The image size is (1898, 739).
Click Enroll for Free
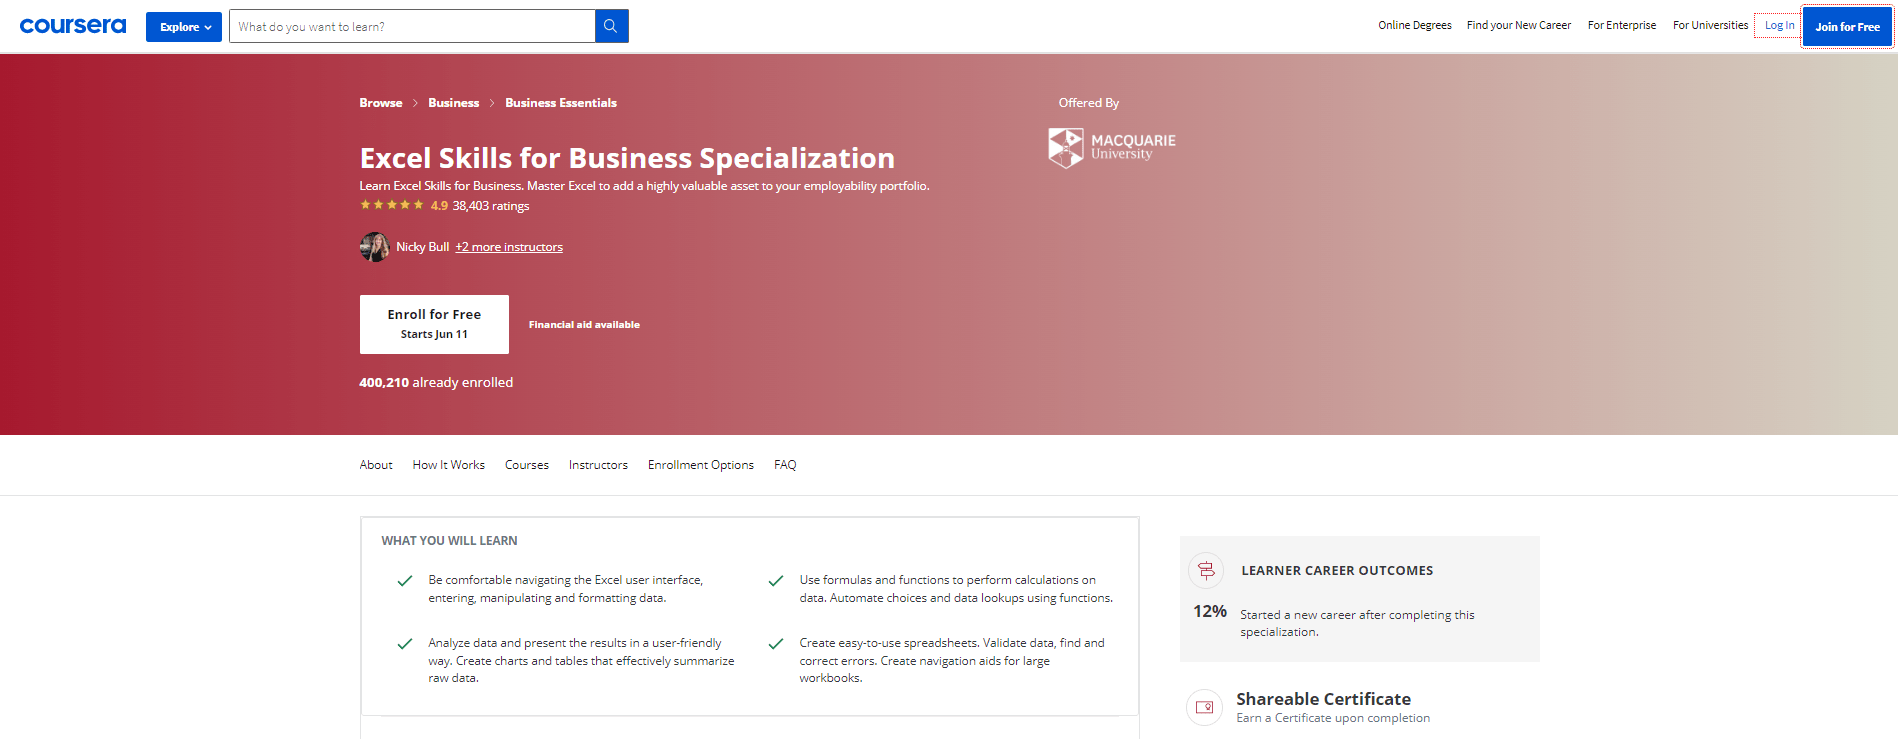tap(434, 323)
